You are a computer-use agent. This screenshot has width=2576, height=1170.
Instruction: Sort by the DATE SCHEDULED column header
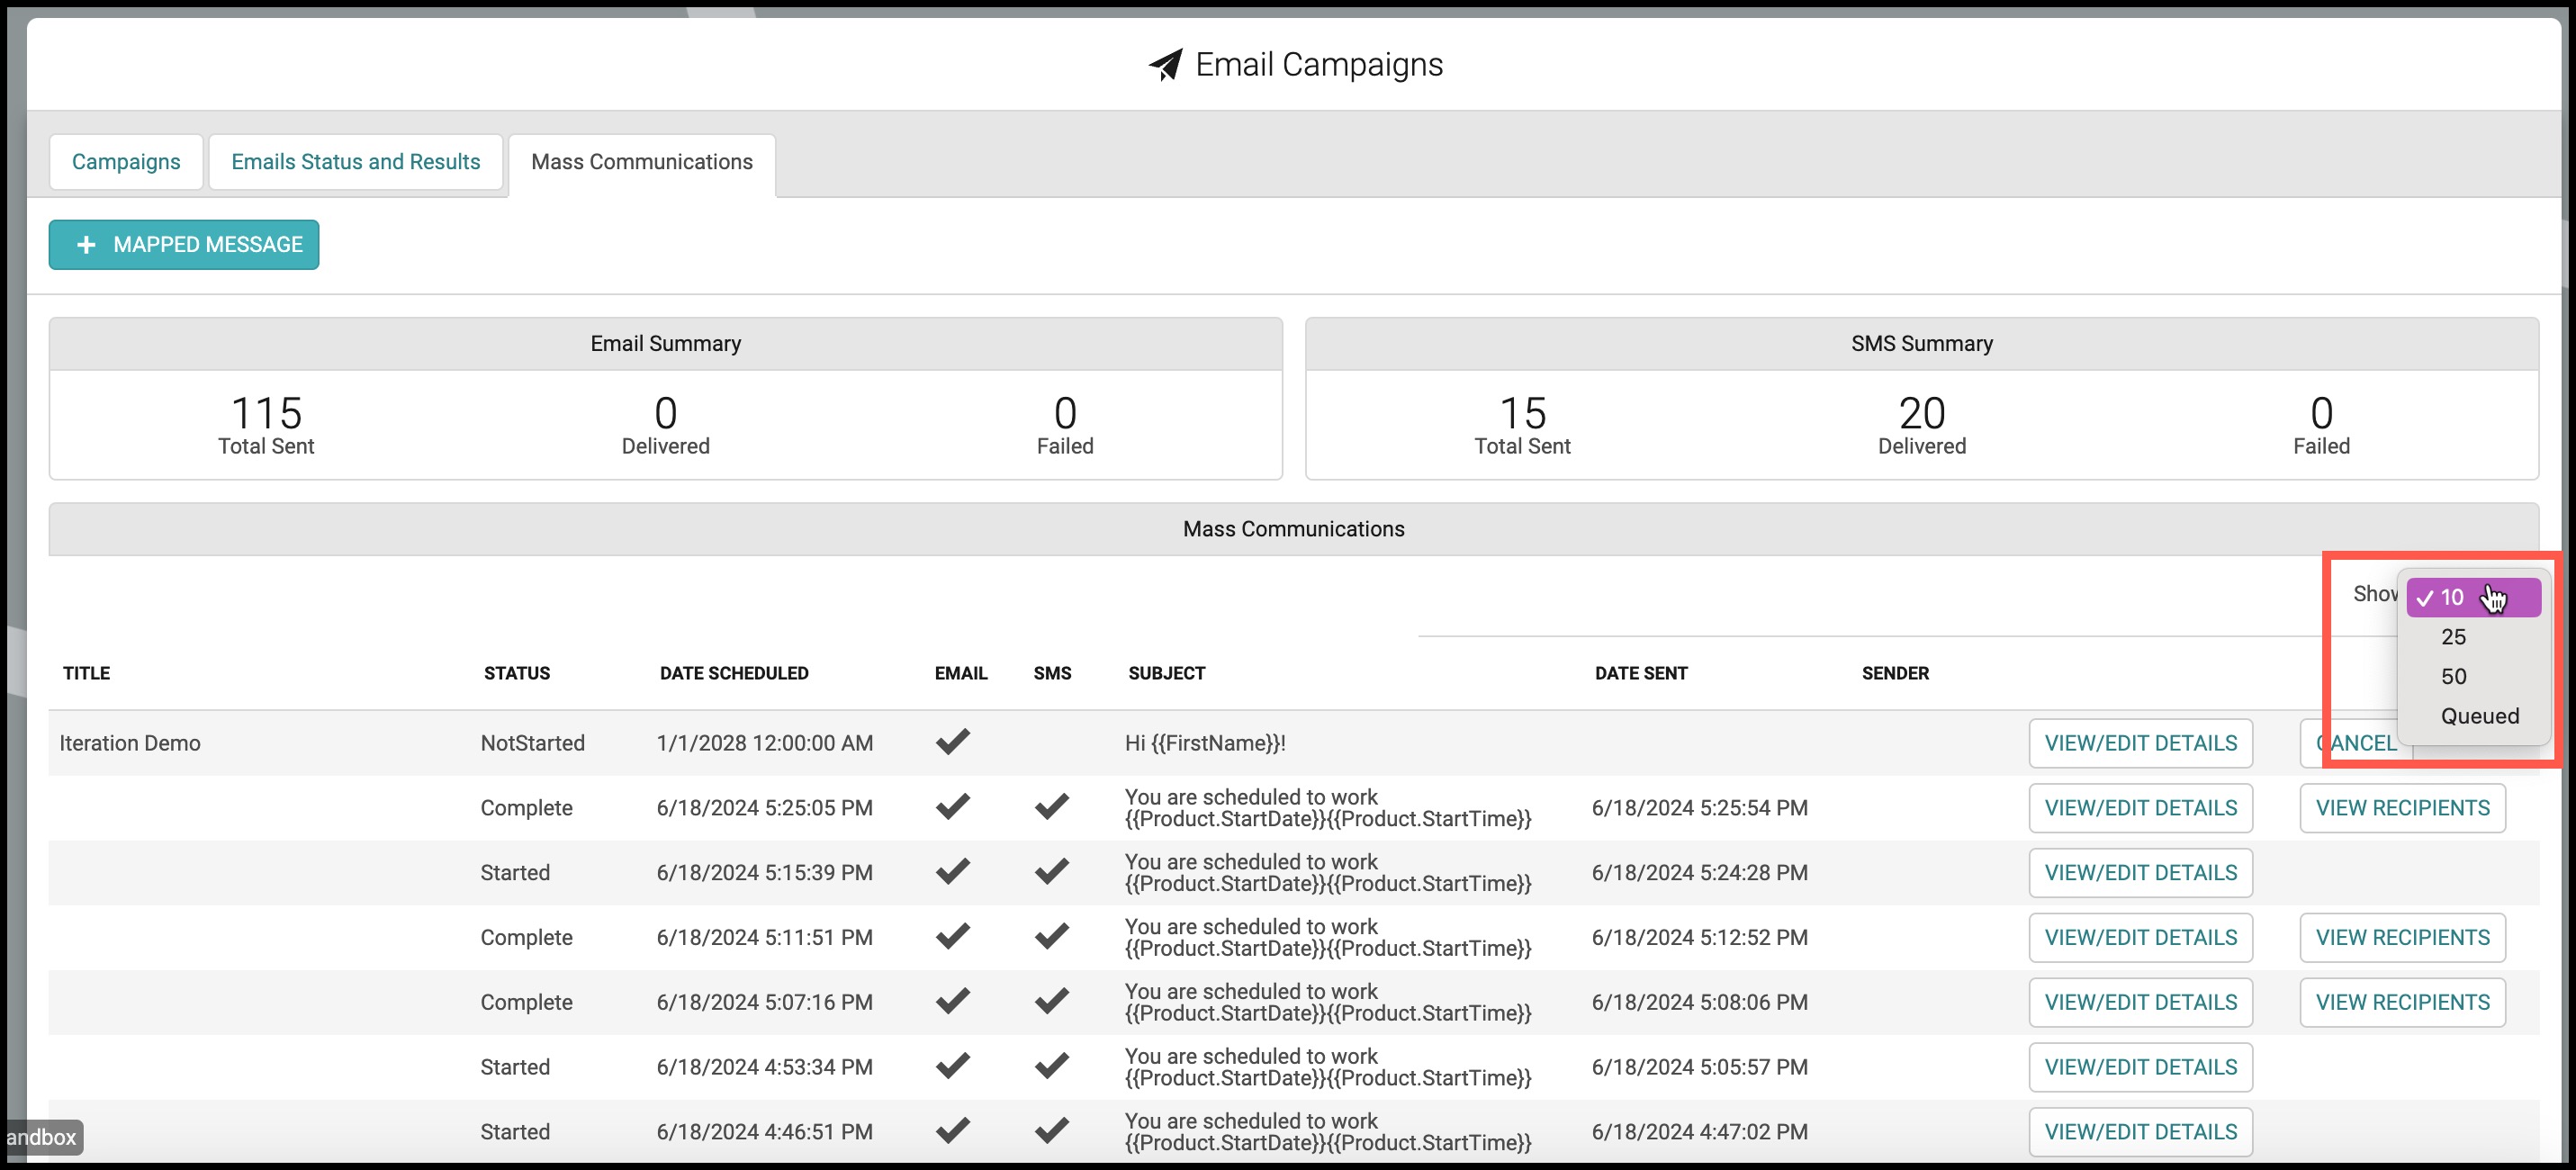[x=734, y=673]
